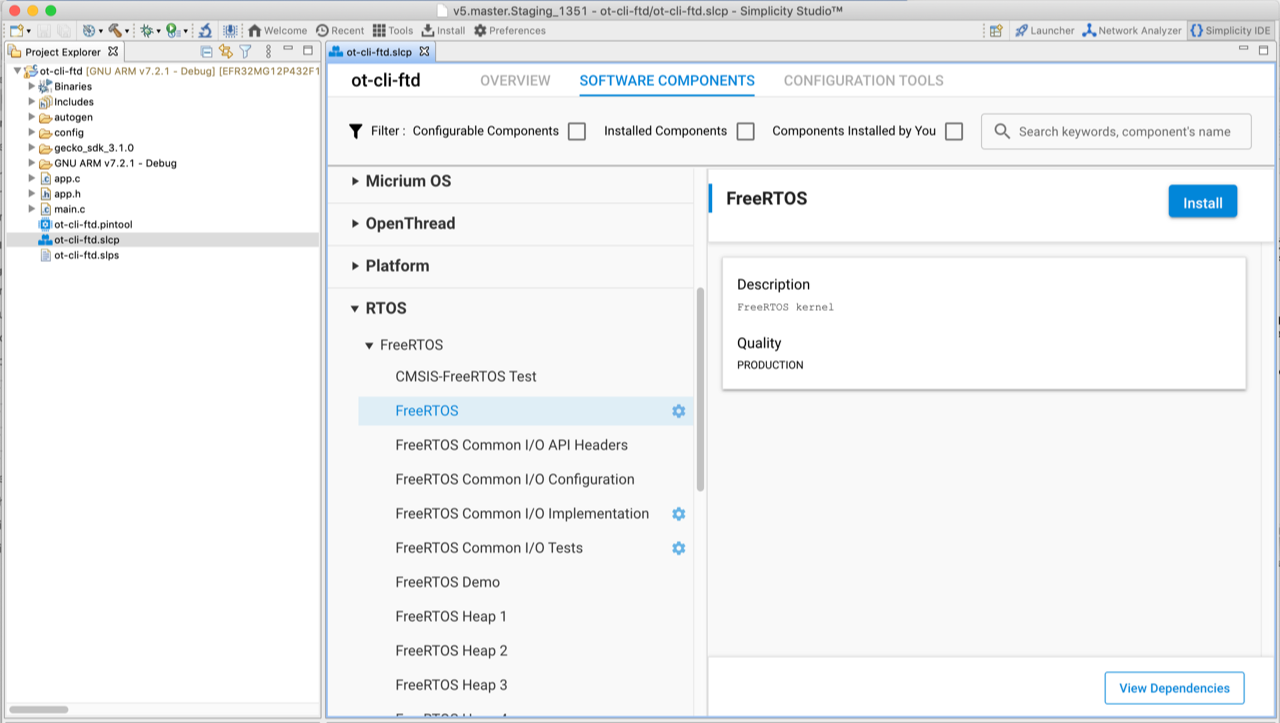
Task: Click Collapse All in Project Explorer
Action: pyautogui.click(x=207, y=52)
